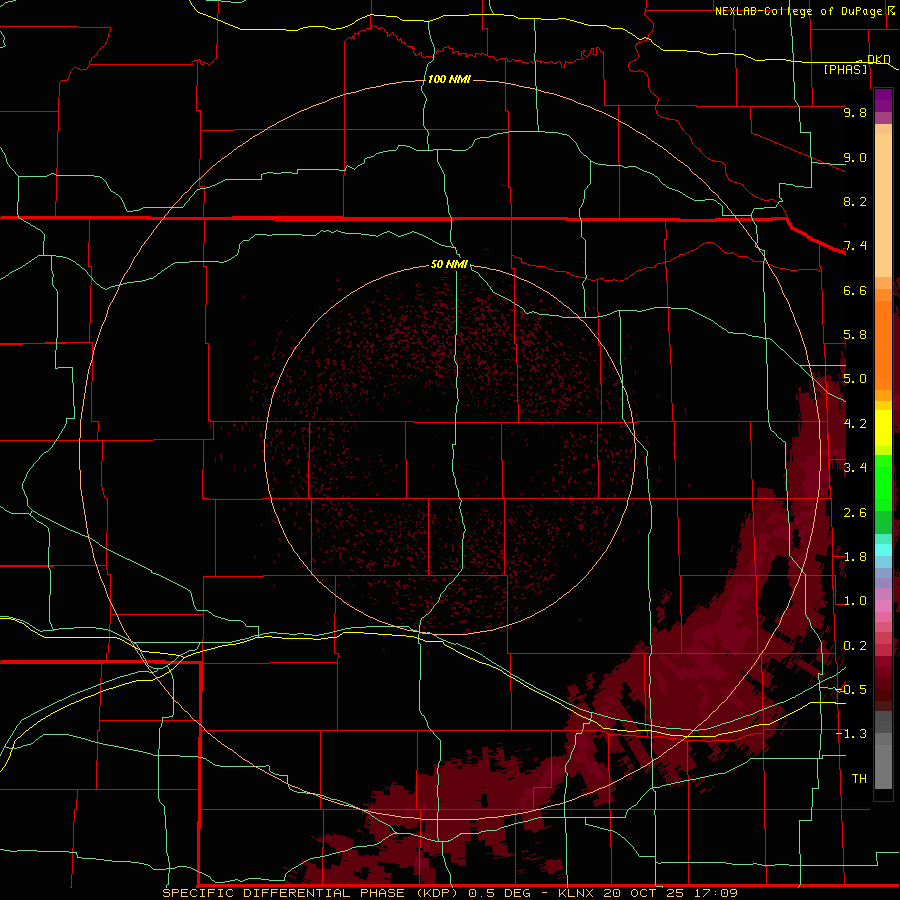Click the 0.5 DEG elevation in the caption
The width and height of the screenshot is (900, 900).
pyautogui.click(x=499, y=893)
